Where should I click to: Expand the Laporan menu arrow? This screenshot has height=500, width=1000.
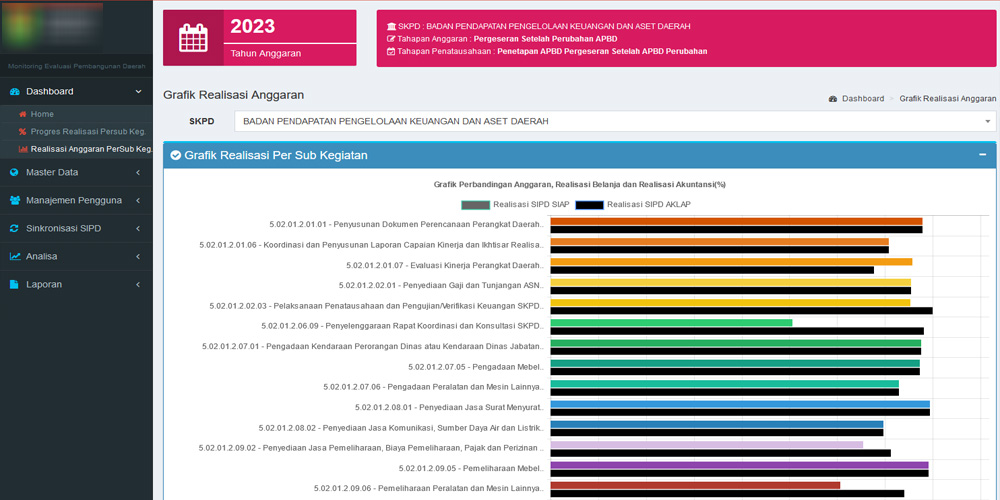pos(138,284)
